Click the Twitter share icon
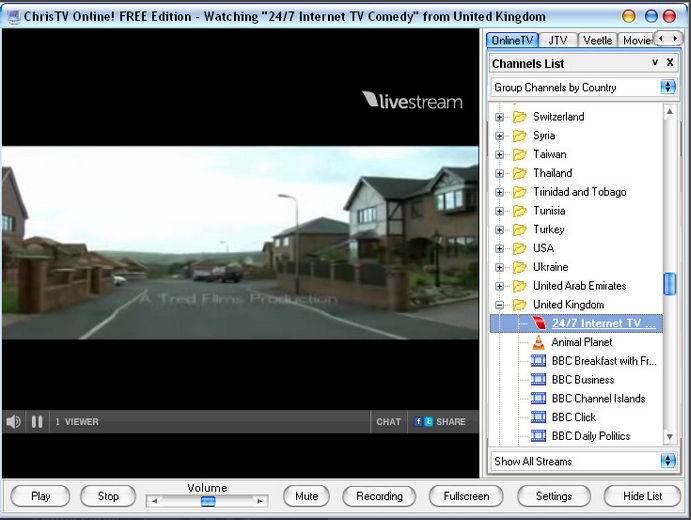691x520 pixels. 428,422
